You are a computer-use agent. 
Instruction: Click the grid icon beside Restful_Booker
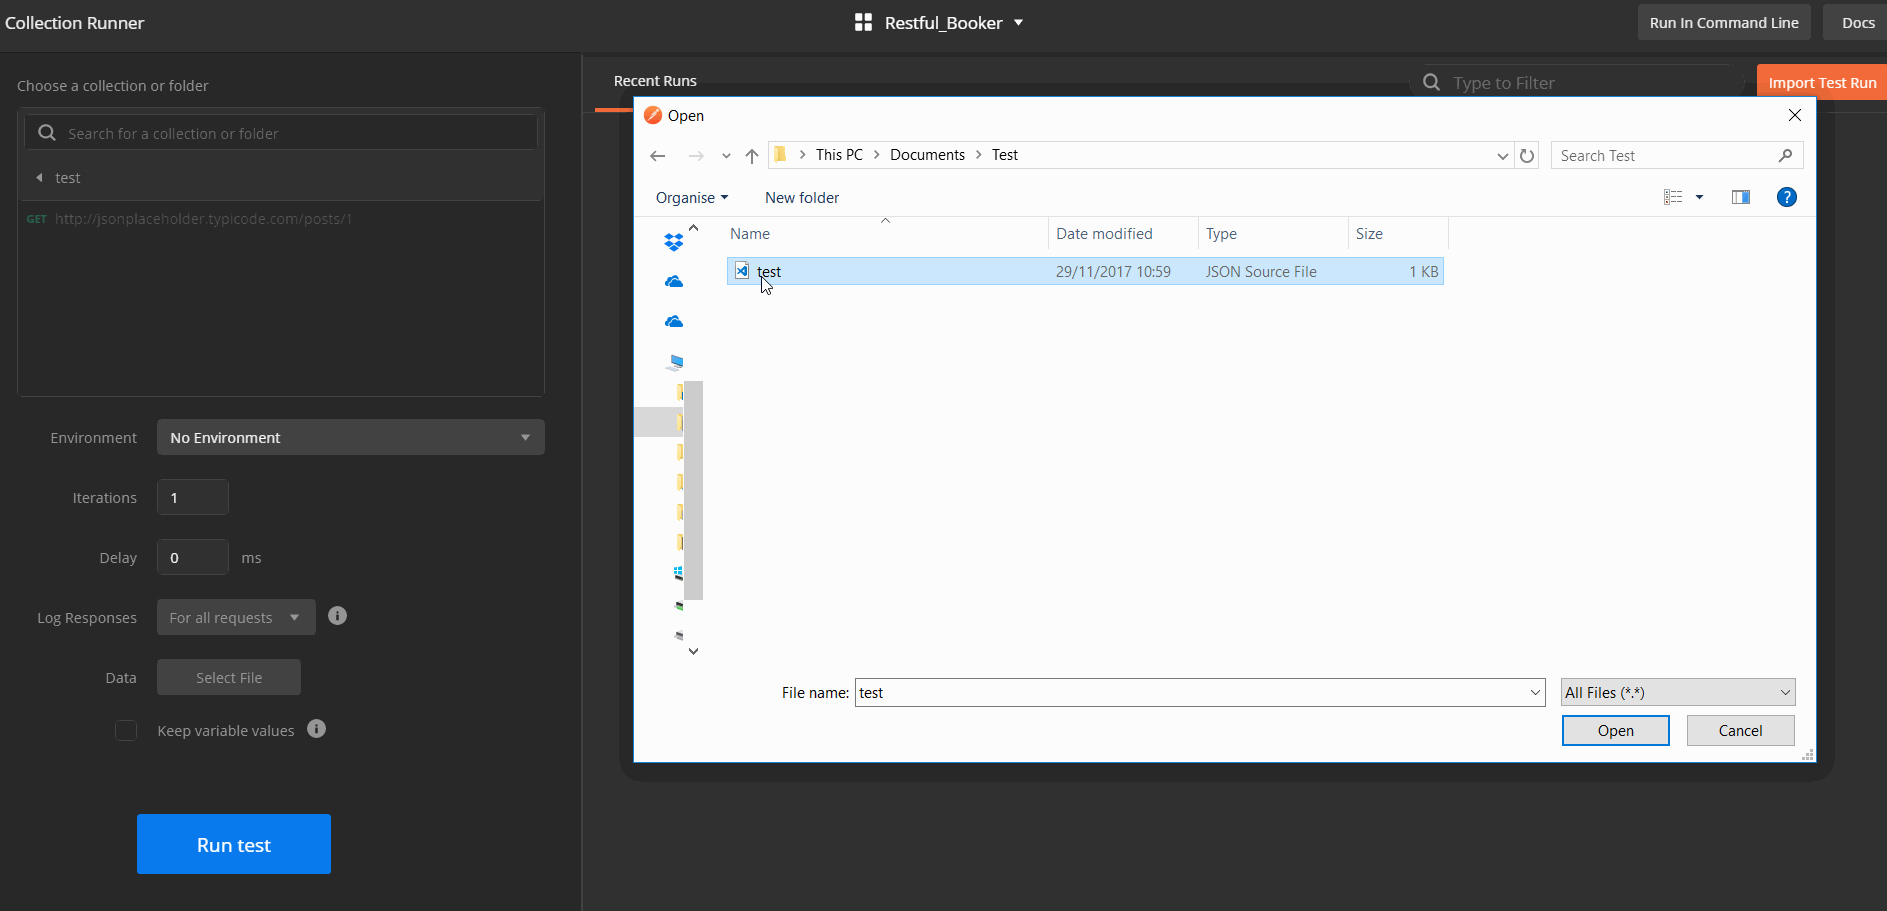click(x=863, y=21)
